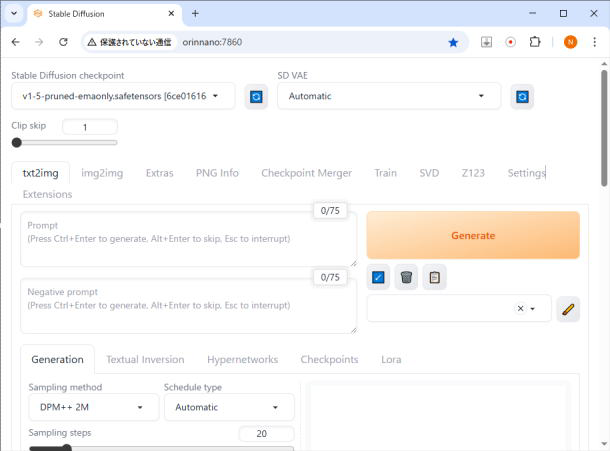
Task: Click the blue arrow read-parameters icon
Action: 379,277
